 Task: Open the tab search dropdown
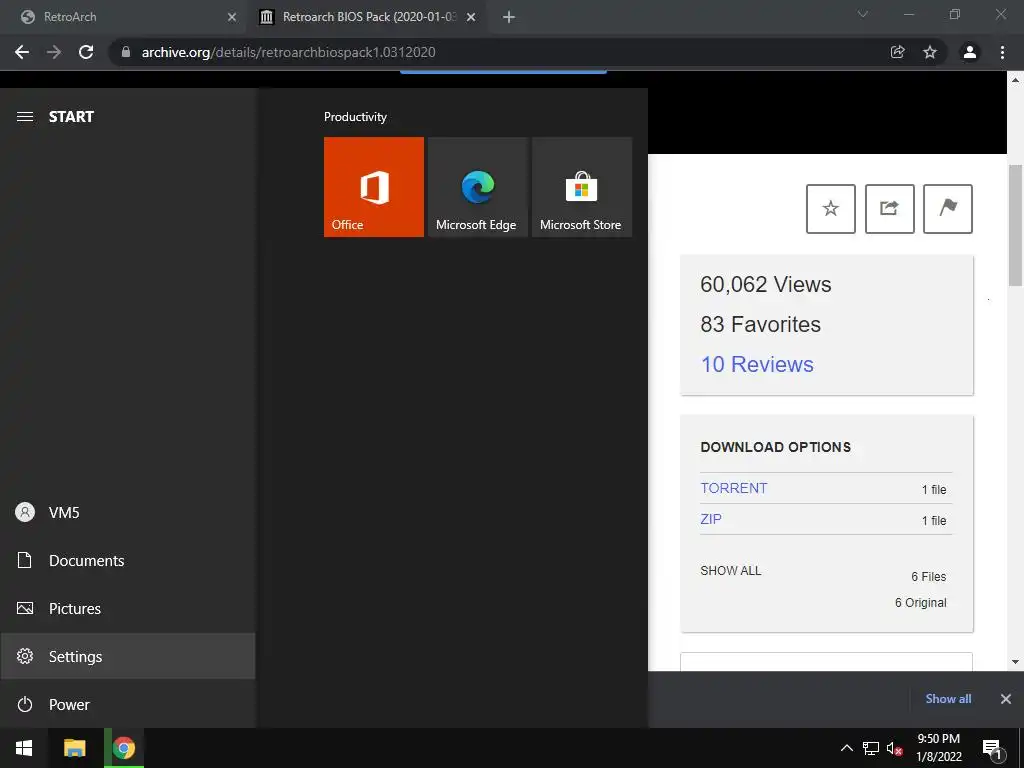click(x=863, y=14)
